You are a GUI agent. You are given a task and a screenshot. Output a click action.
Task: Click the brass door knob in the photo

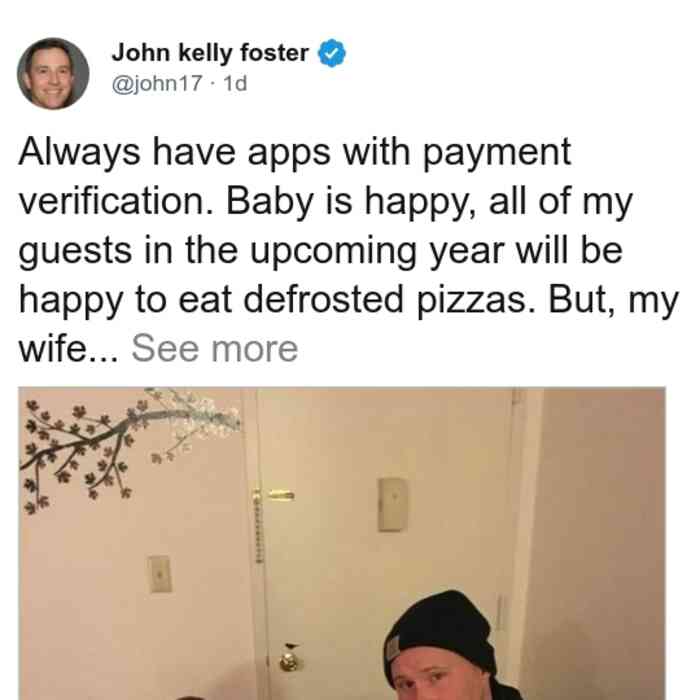(291, 659)
